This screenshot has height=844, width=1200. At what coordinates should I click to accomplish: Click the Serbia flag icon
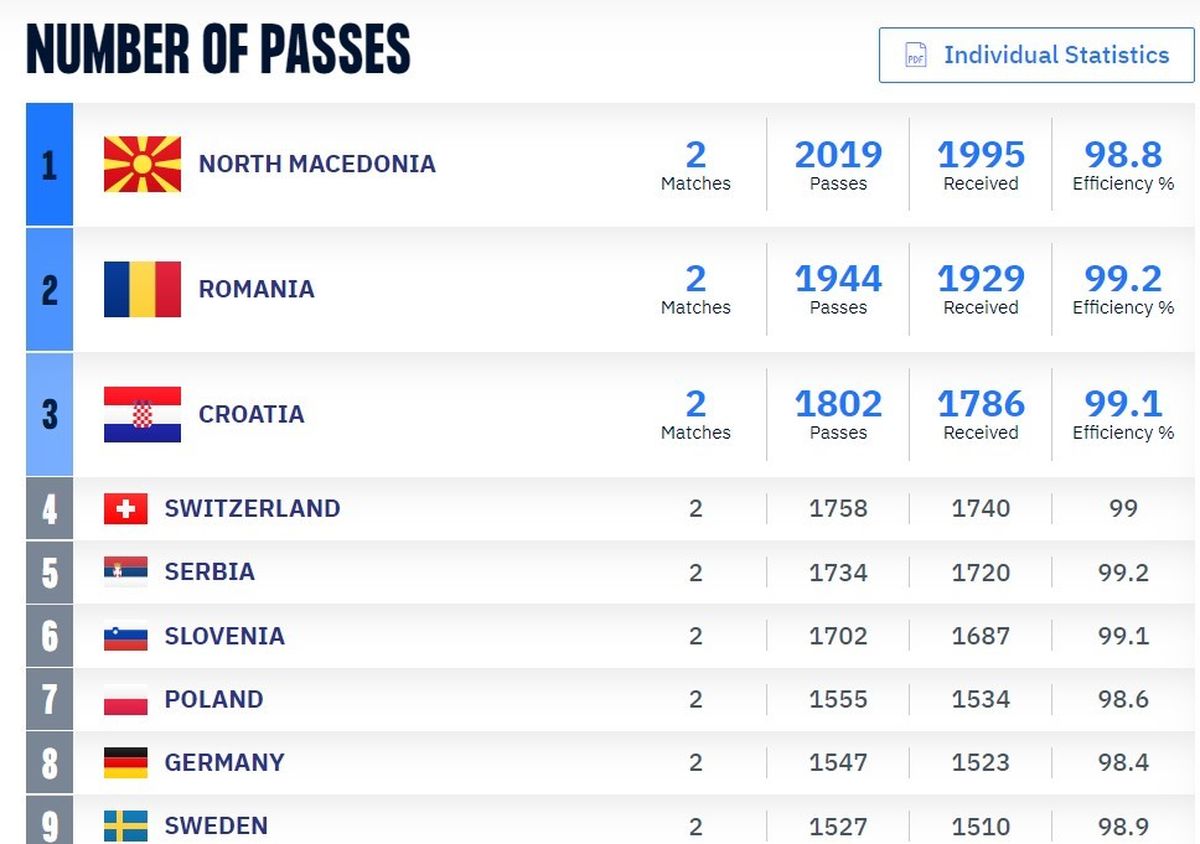[x=126, y=572]
